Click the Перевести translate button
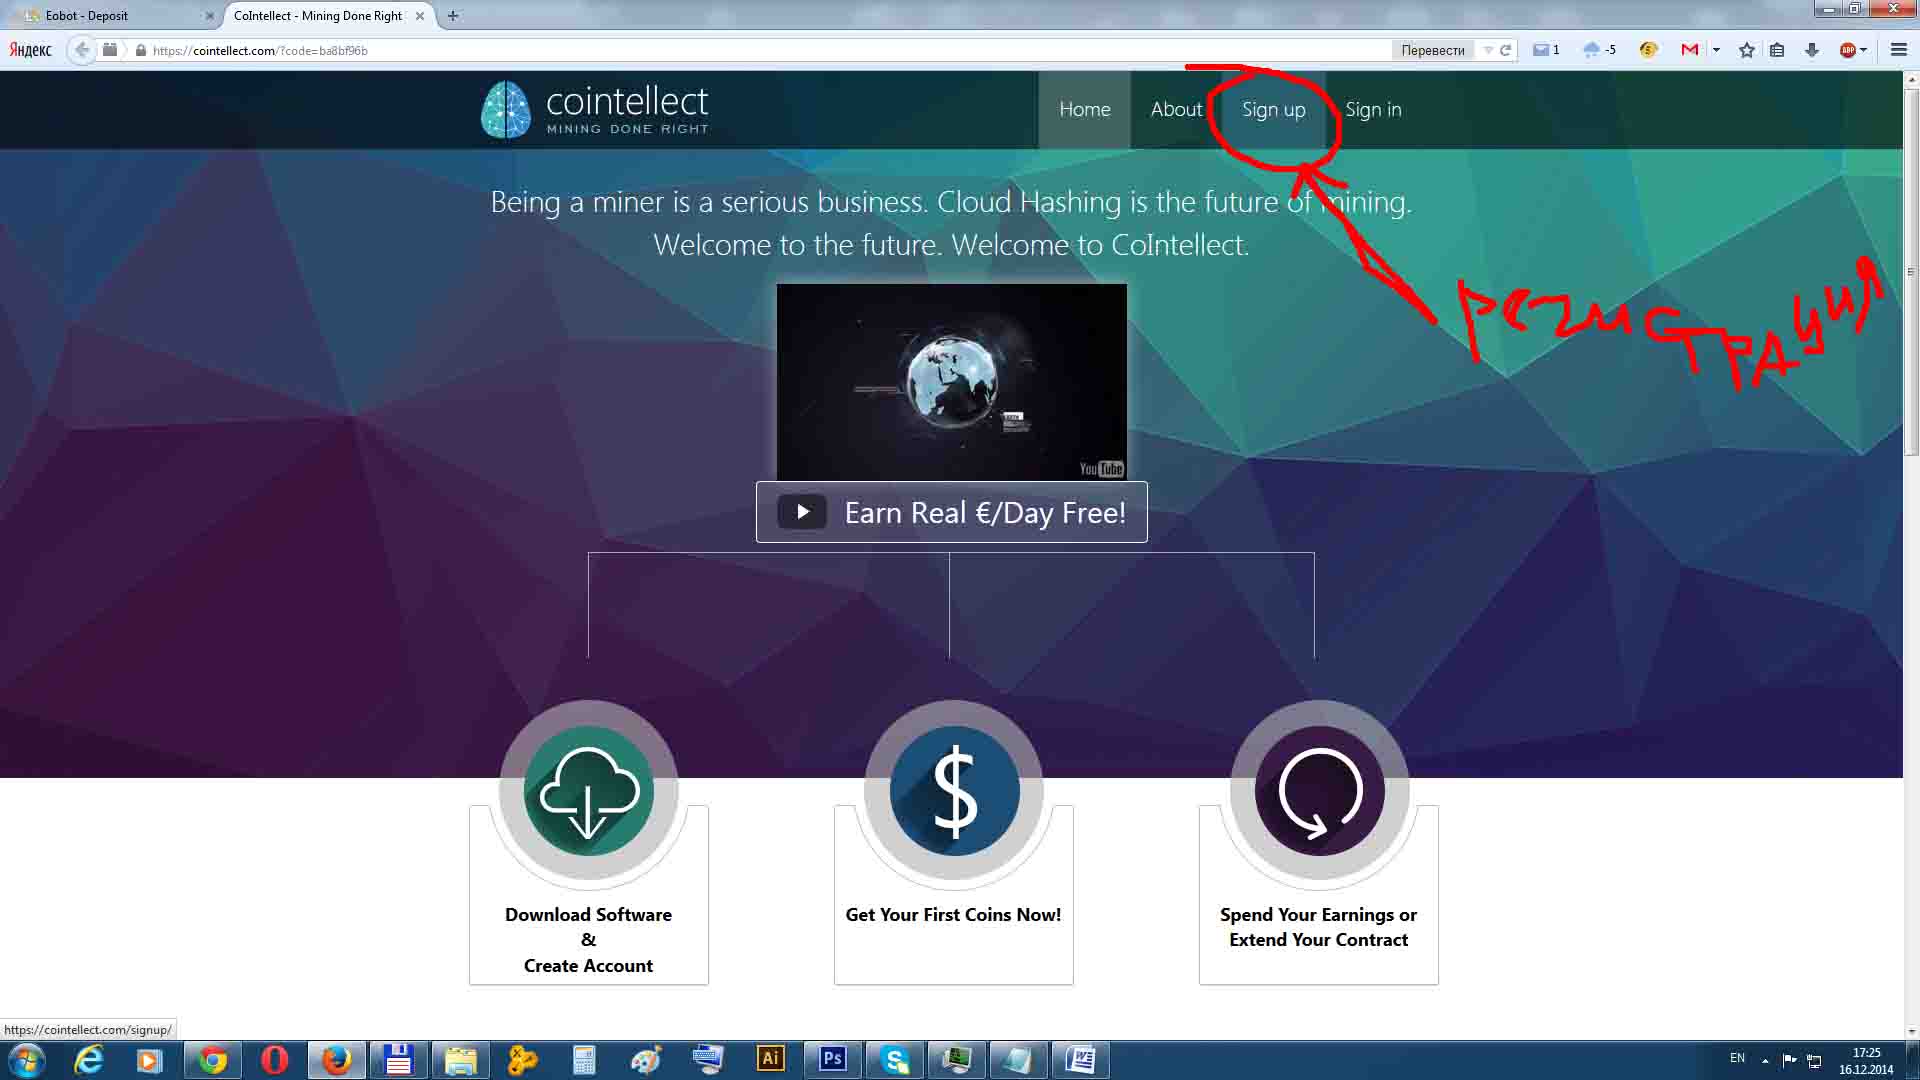Image resolution: width=1920 pixels, height=1080 pixels. click(x=1432, y=50)
